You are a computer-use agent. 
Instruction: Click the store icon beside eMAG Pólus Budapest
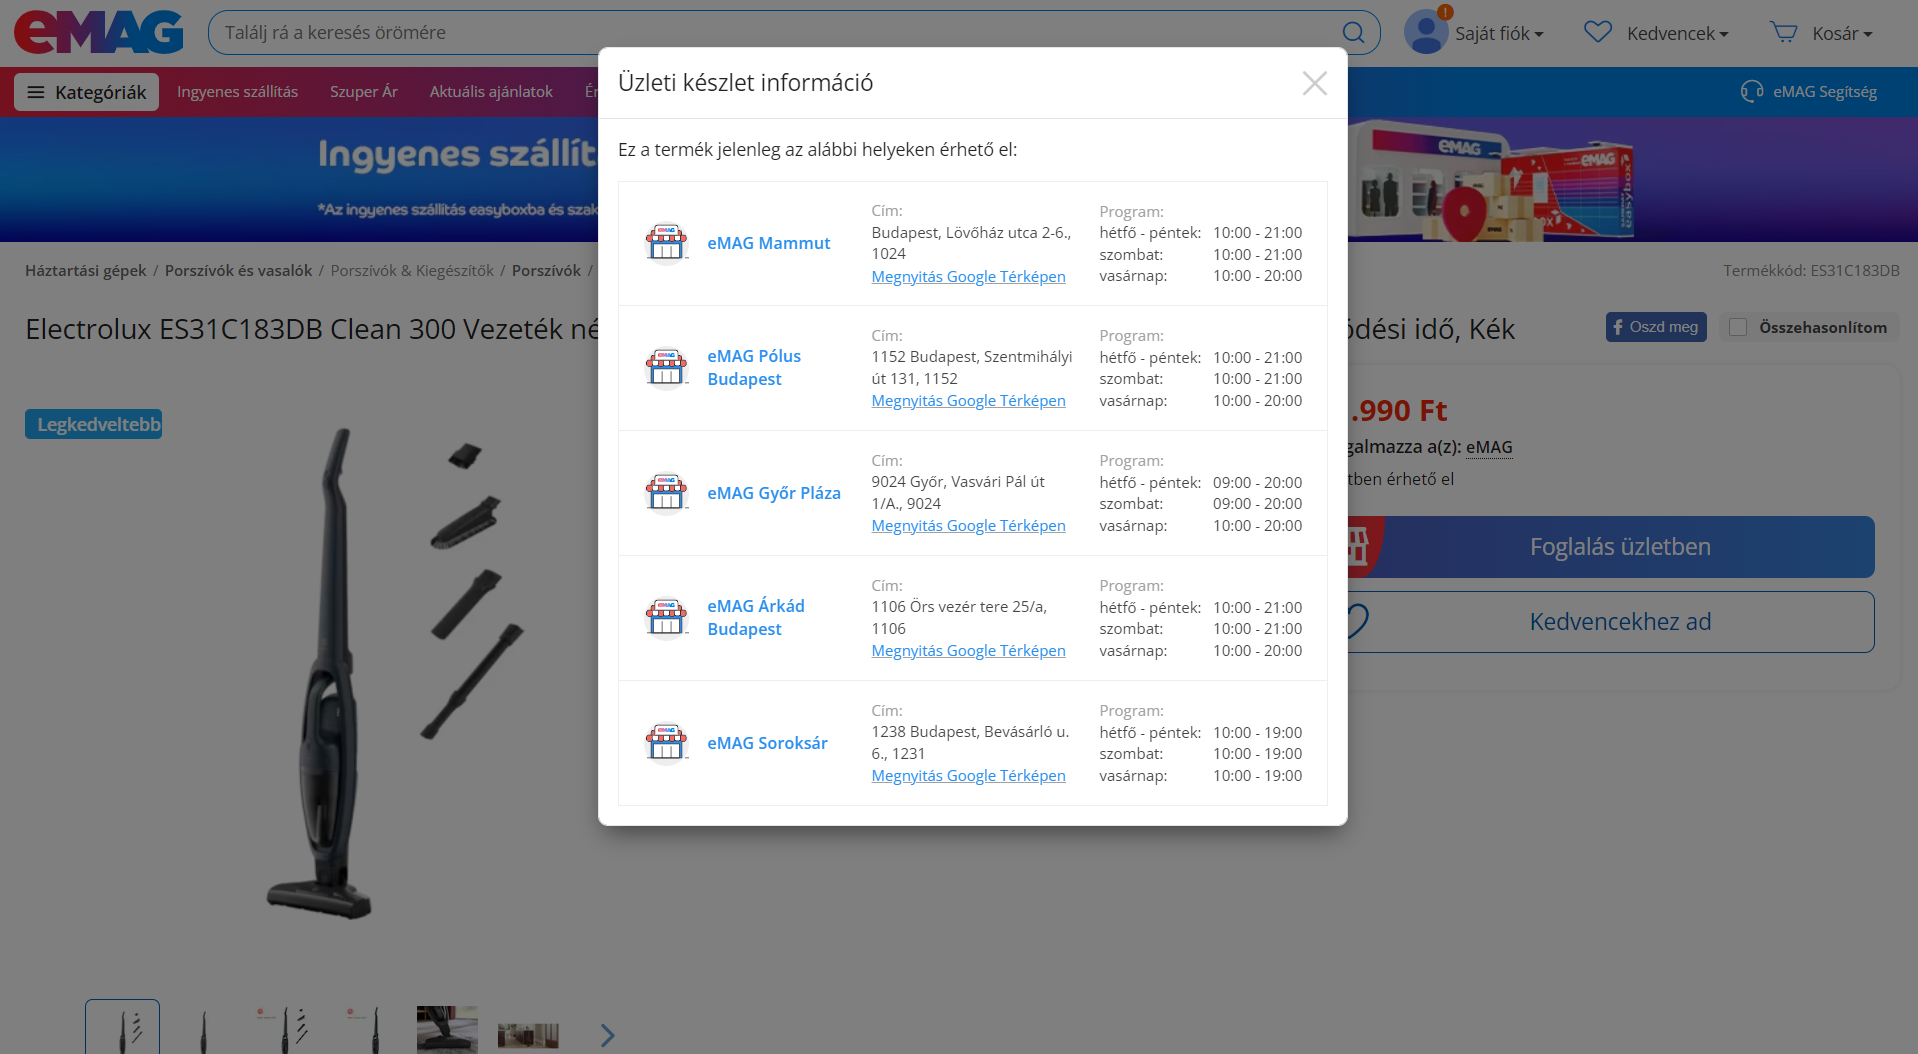pos(666,368)
